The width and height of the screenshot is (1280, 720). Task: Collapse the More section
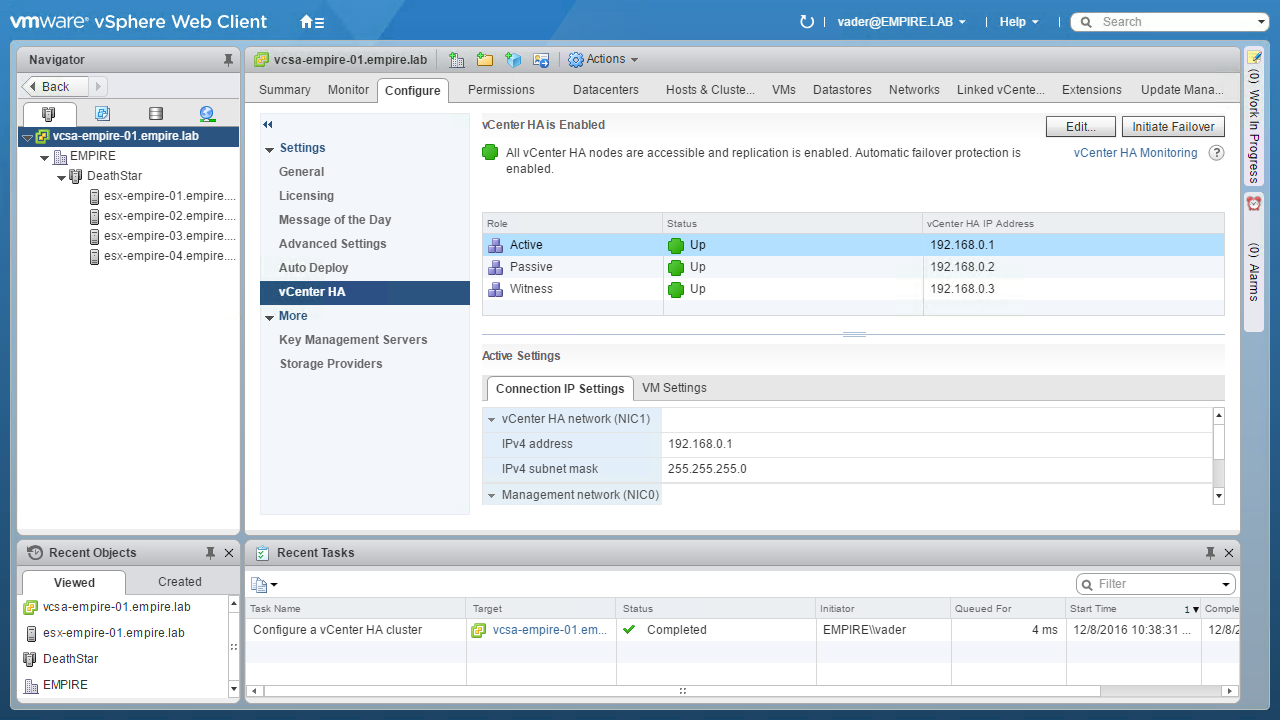269,317
